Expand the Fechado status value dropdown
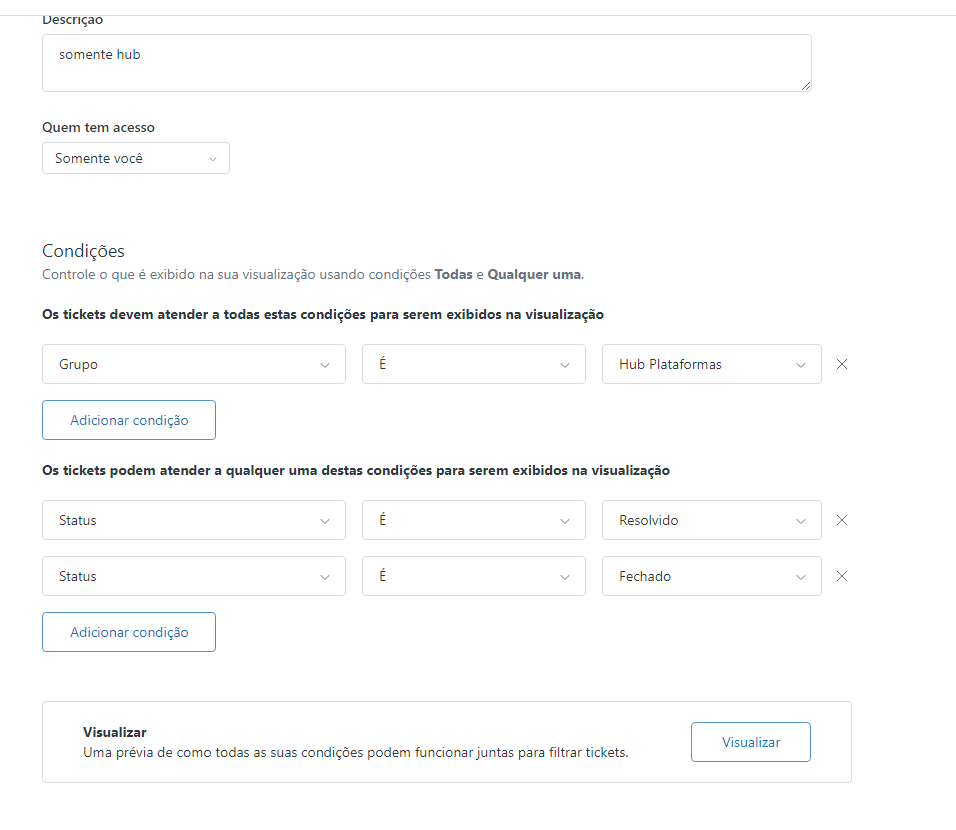The image size is (956, 830). (711, 576)
